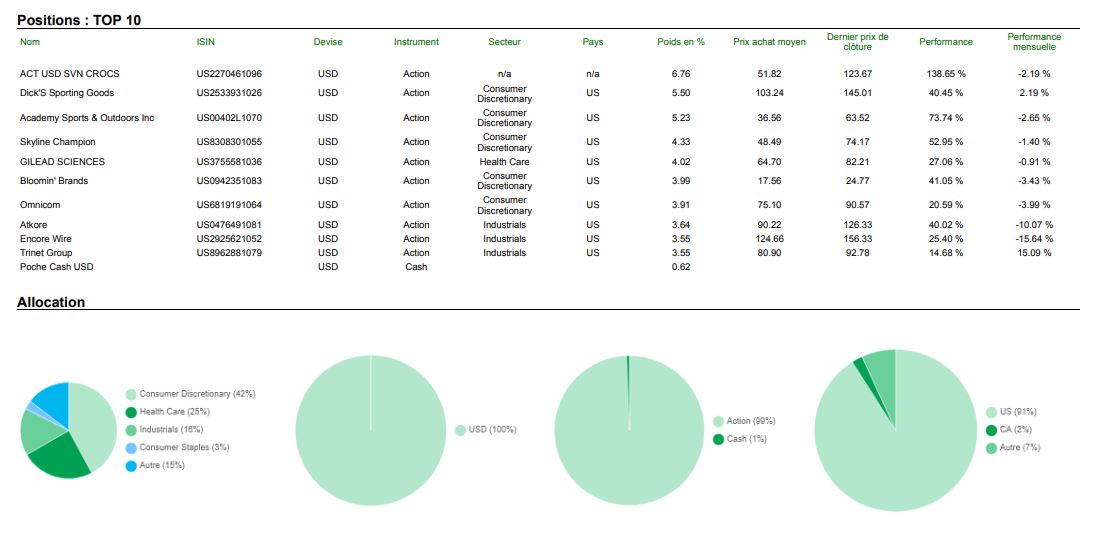Click the Autre (15%) legend color dot
Viewport: 1093px width, 551px height.
tap(131, 466)
